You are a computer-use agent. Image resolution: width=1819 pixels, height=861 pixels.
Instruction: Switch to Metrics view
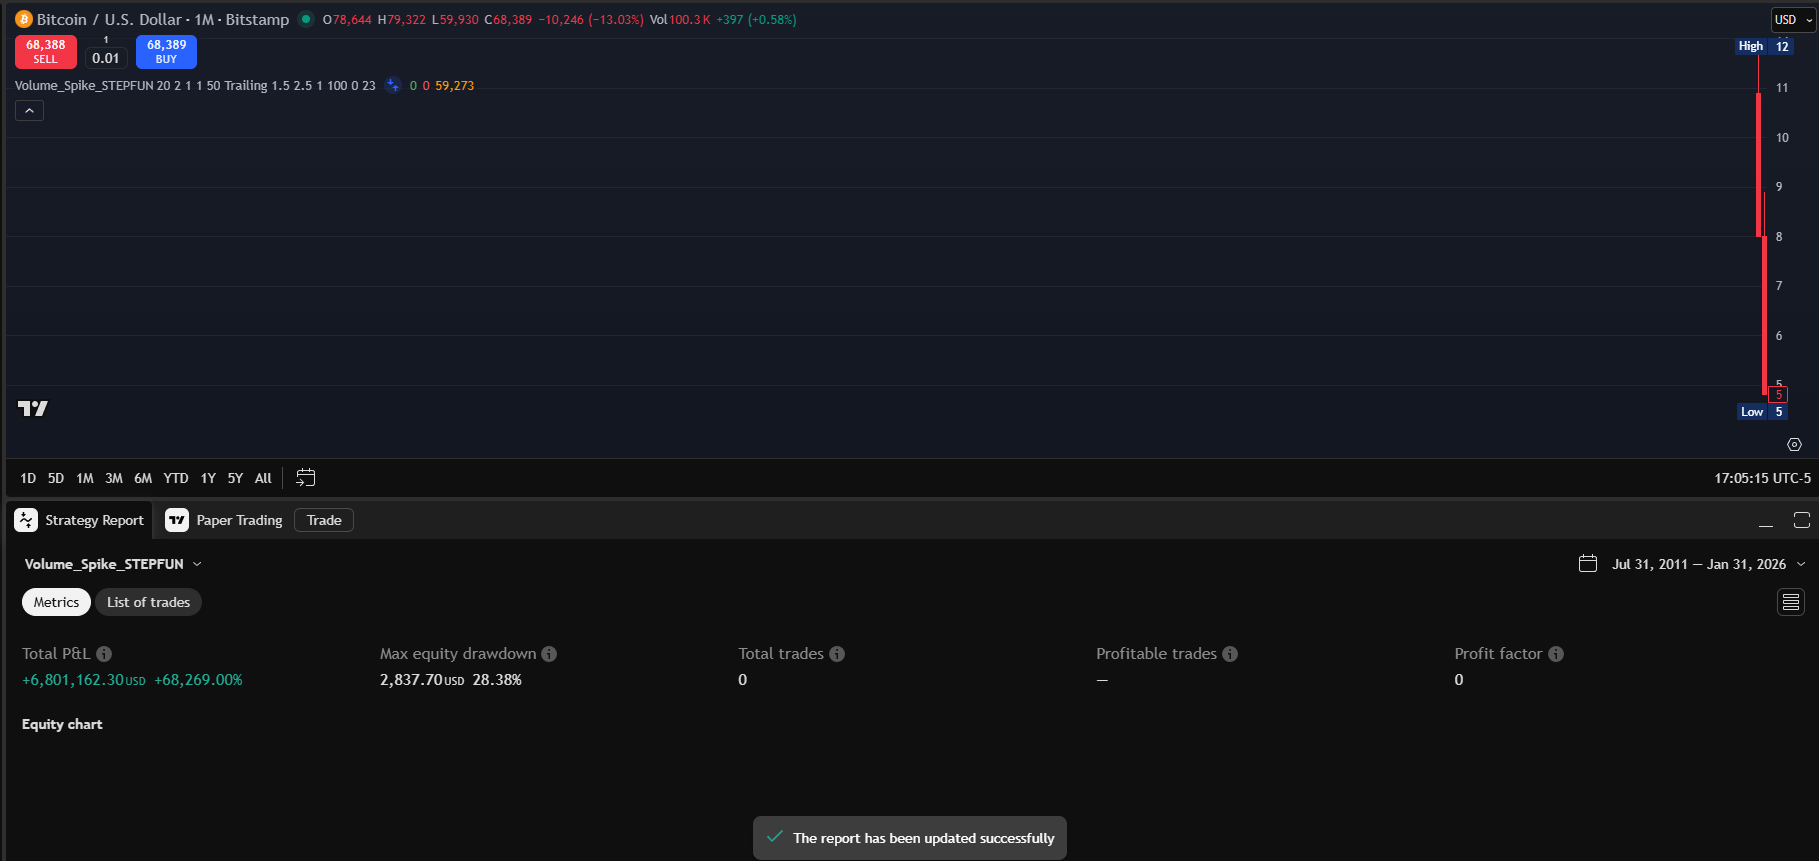(56, 602)
